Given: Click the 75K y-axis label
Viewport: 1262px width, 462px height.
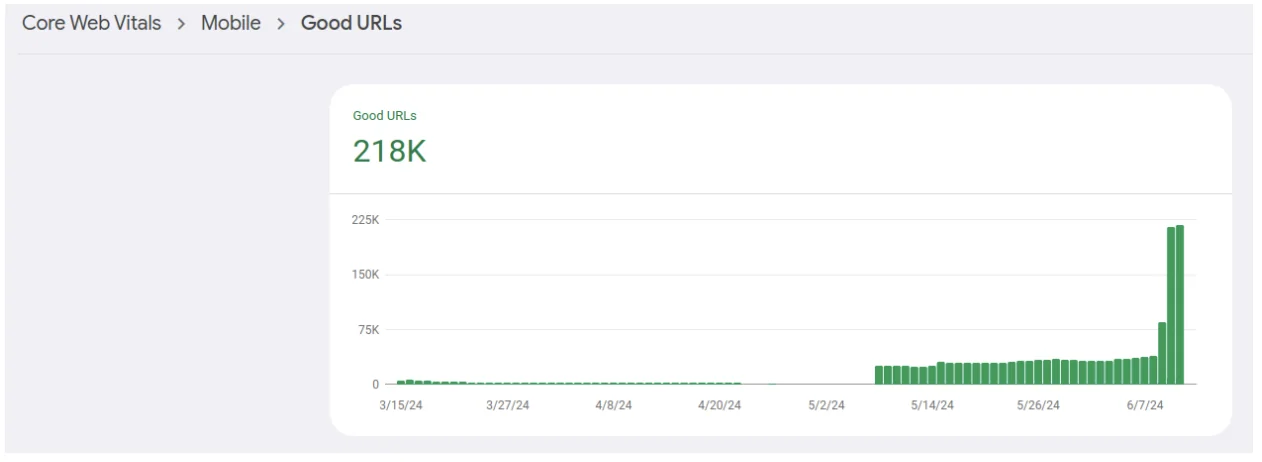Looking at the screenshot, I should coord(369,330).
